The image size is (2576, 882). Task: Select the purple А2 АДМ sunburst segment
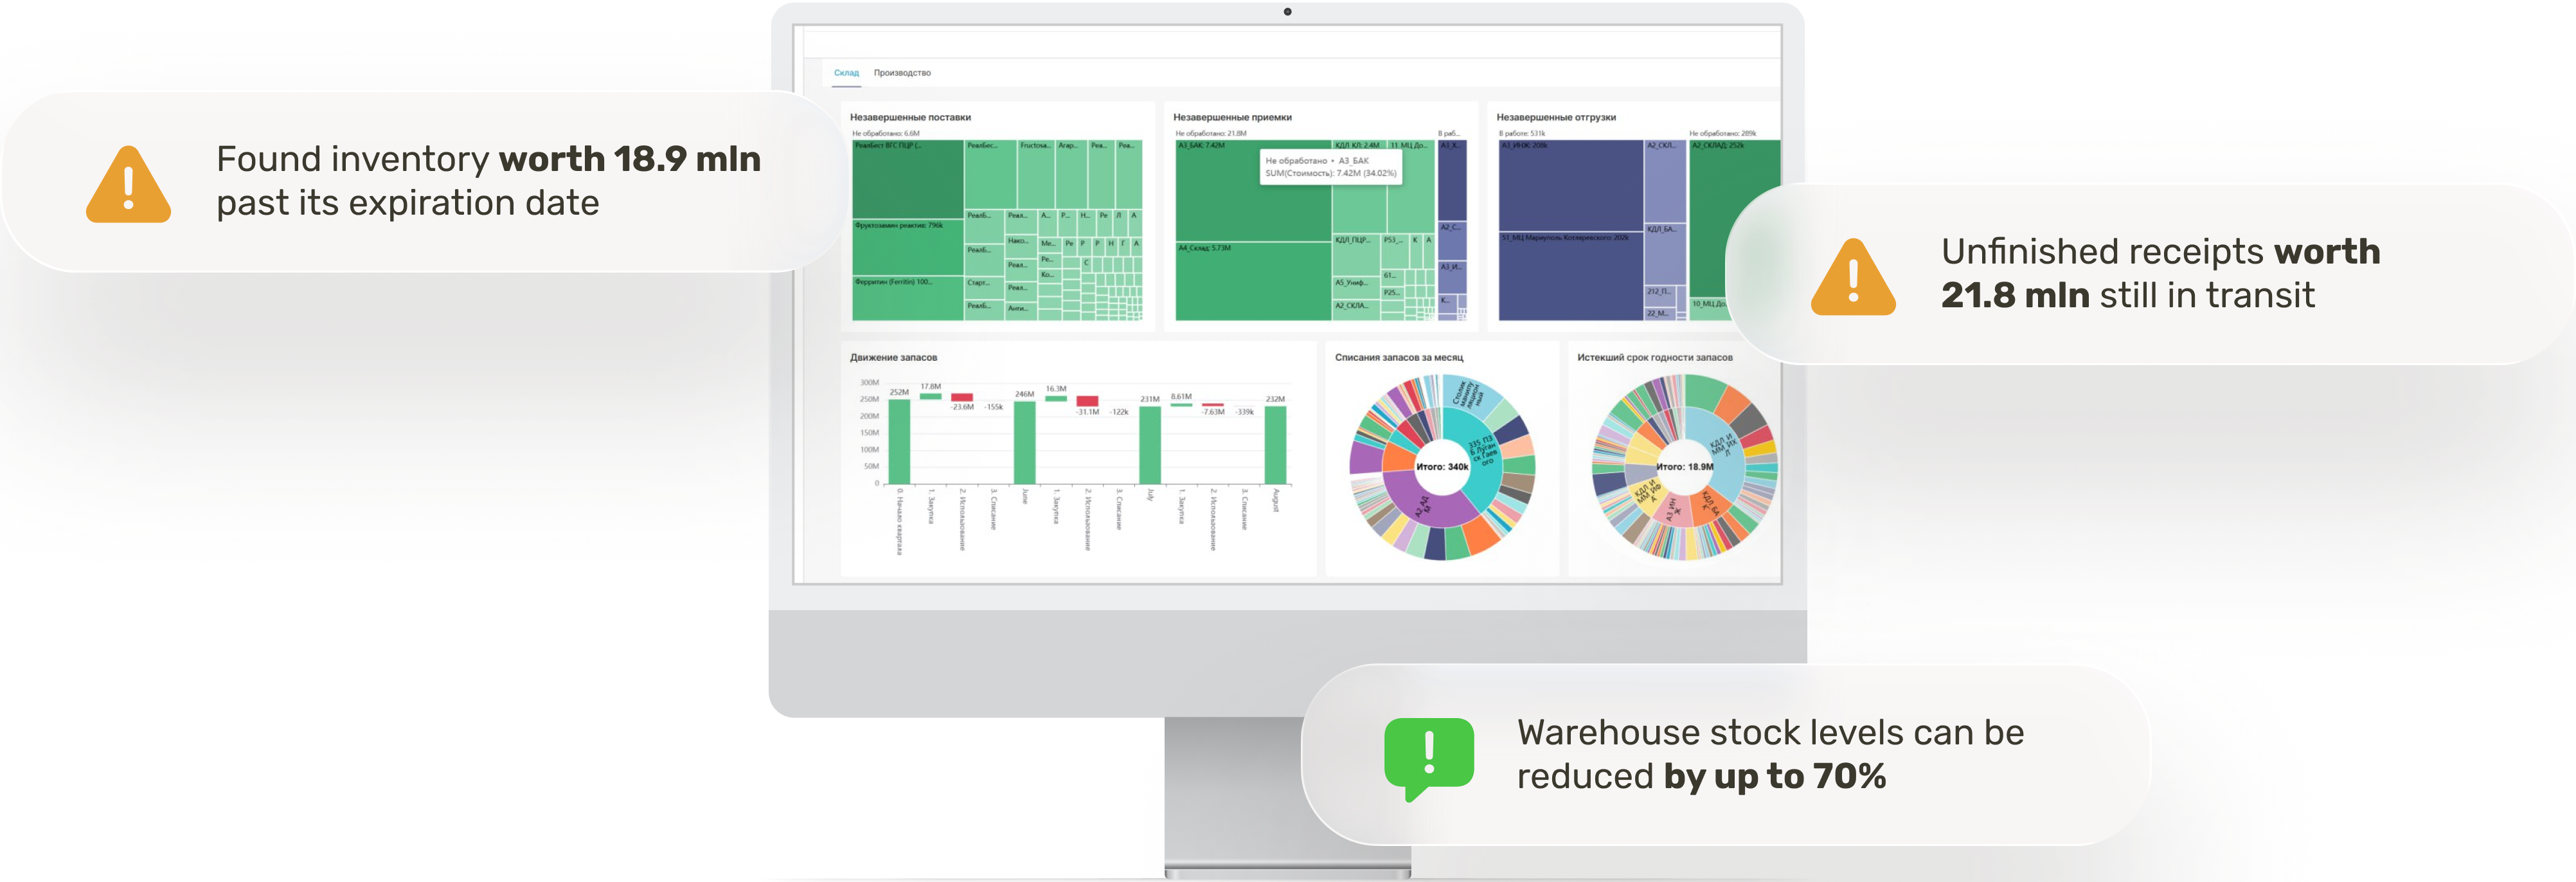(1425, 508)
